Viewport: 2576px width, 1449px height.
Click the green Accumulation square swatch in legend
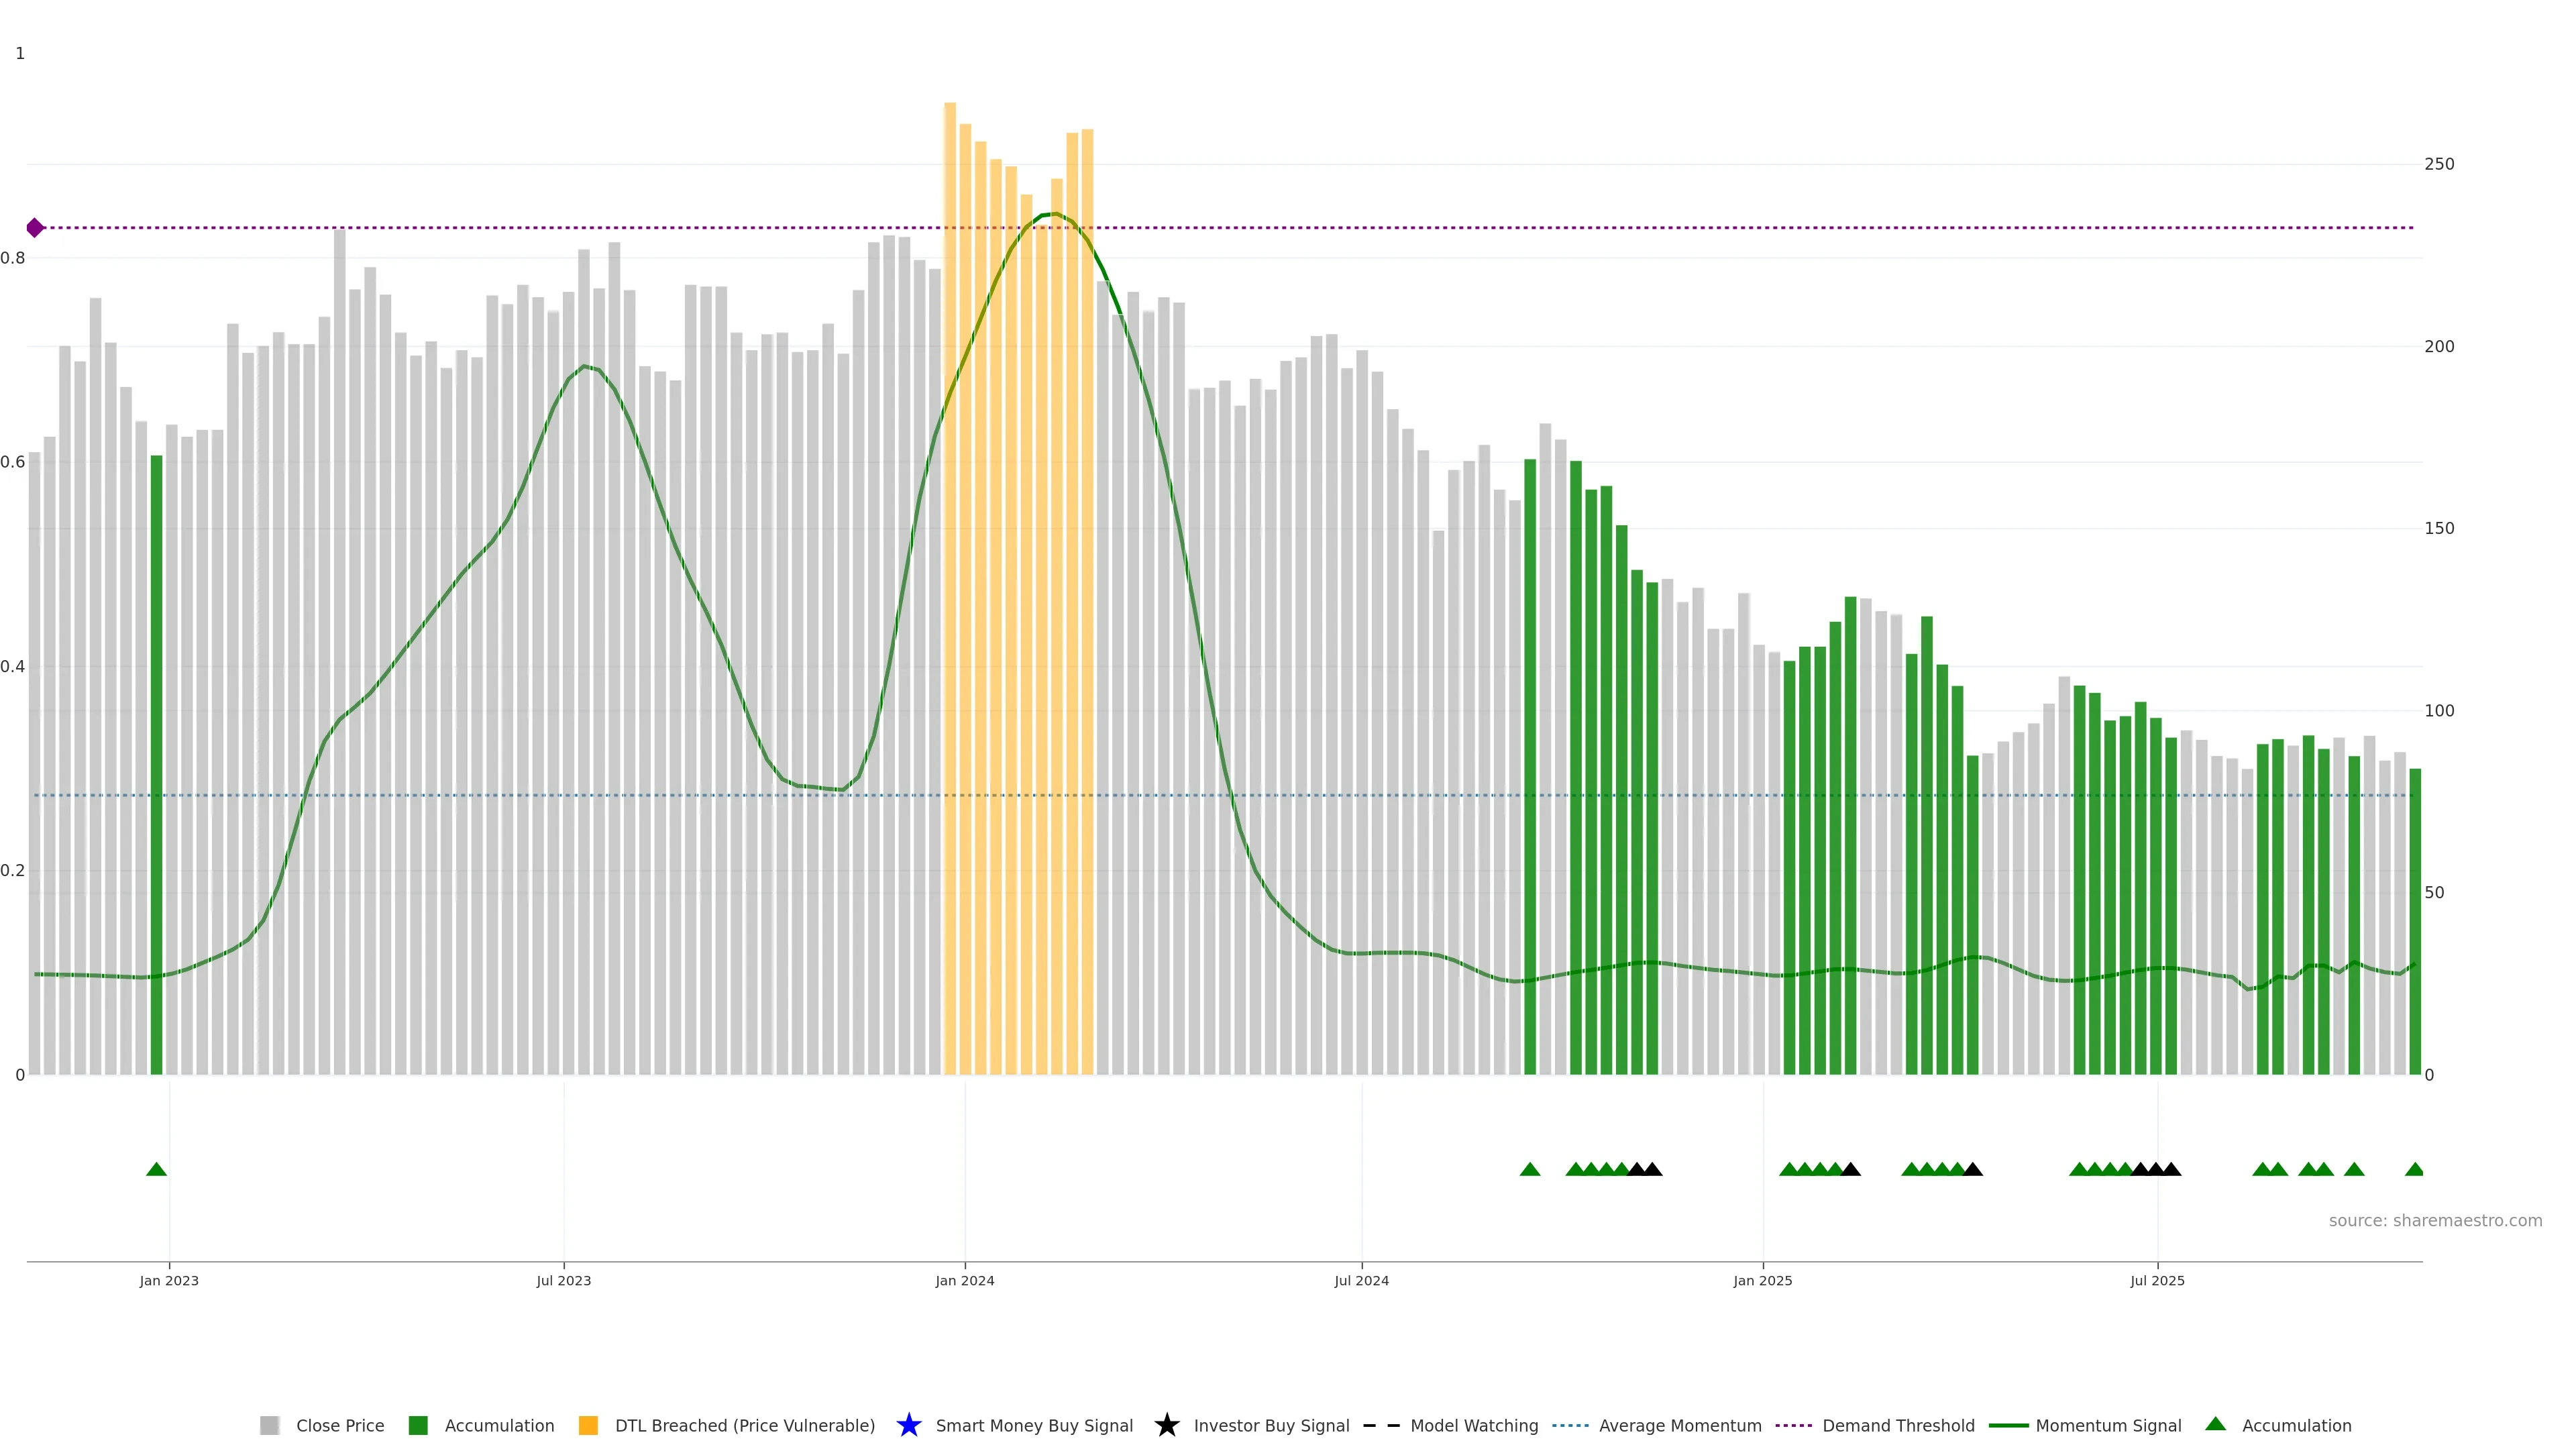coord(418,1425)
